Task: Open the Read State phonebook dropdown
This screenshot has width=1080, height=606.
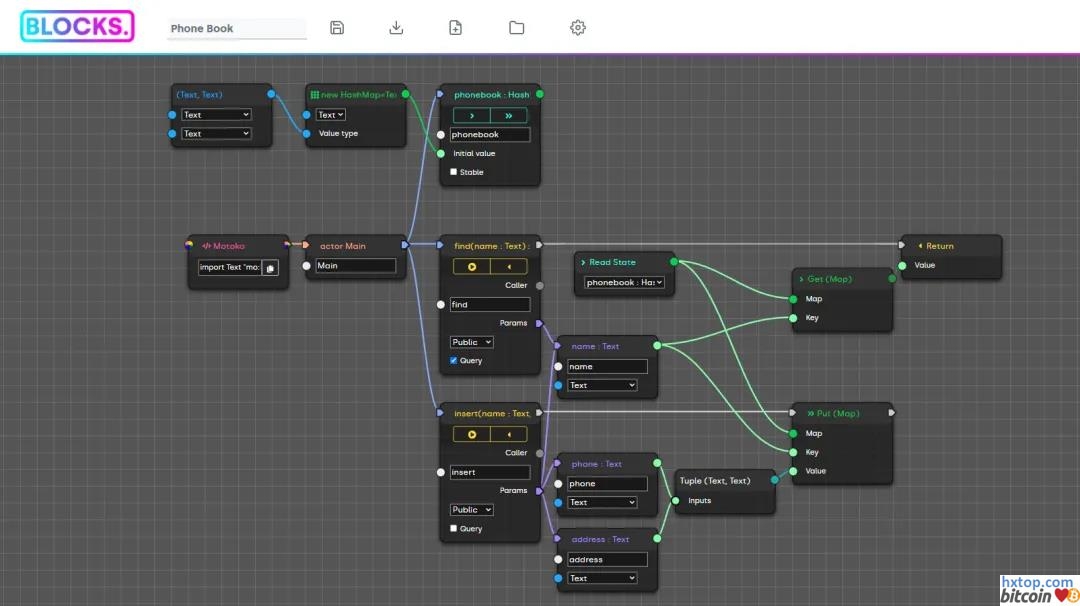Action: pos(625,283)
